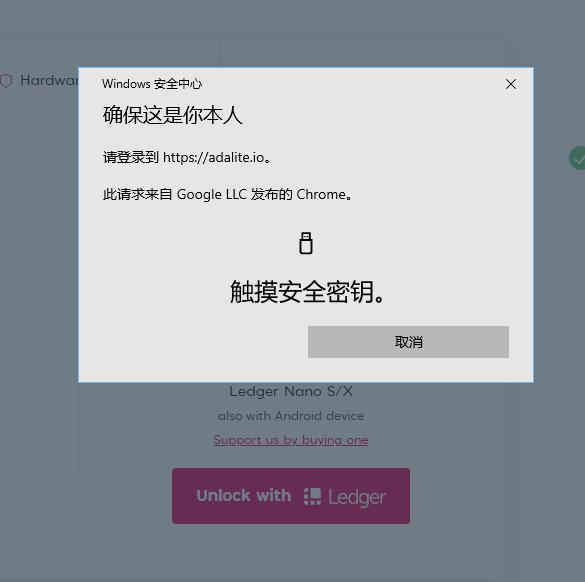The height and width of the screenshot is (582, 585).
Task: Click the Ledger logo icon in button
Action: pyautogui.click(x=312, y=496)
